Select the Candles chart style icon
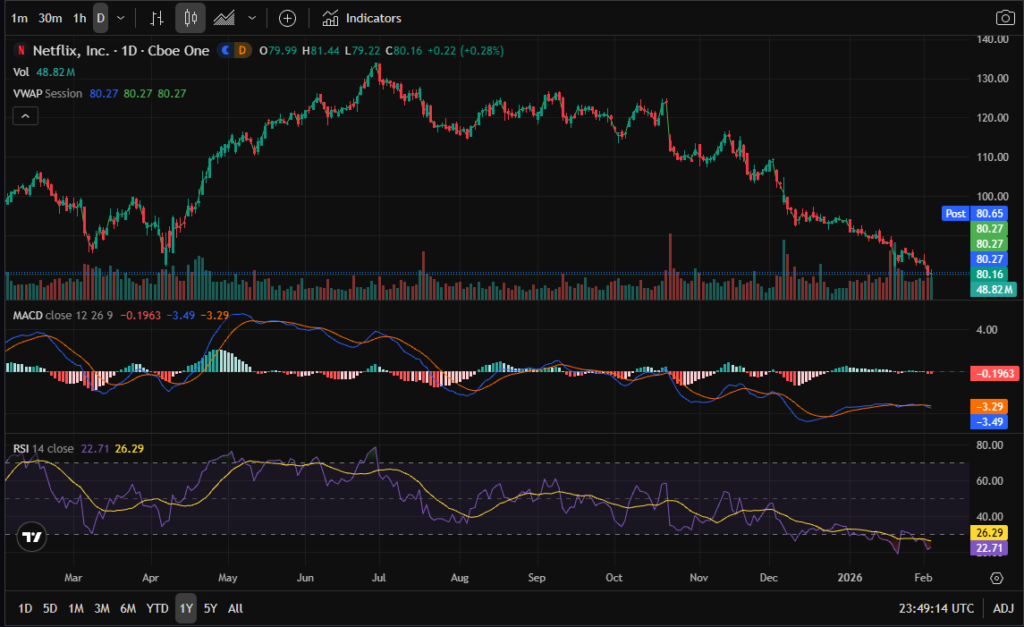This screenshot has width=1024, height=627. coord(191,18)
